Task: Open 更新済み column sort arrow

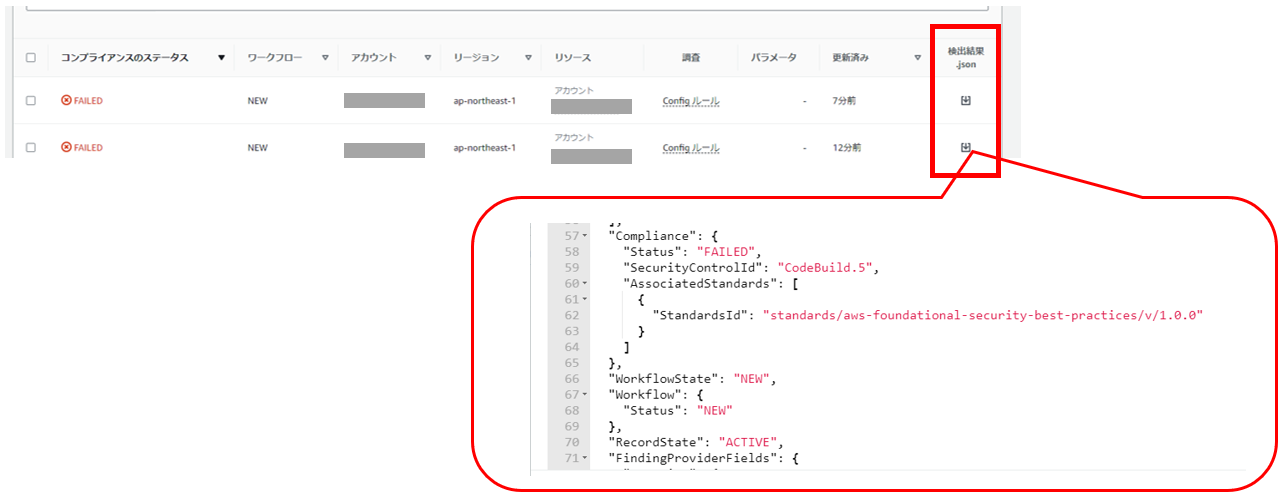Action: 918,58
